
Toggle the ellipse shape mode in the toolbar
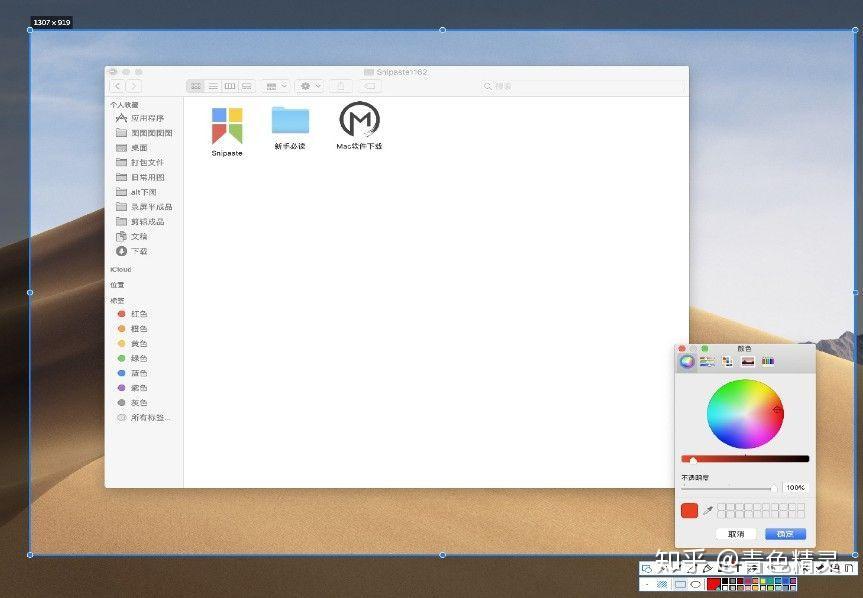click(696, 586)
